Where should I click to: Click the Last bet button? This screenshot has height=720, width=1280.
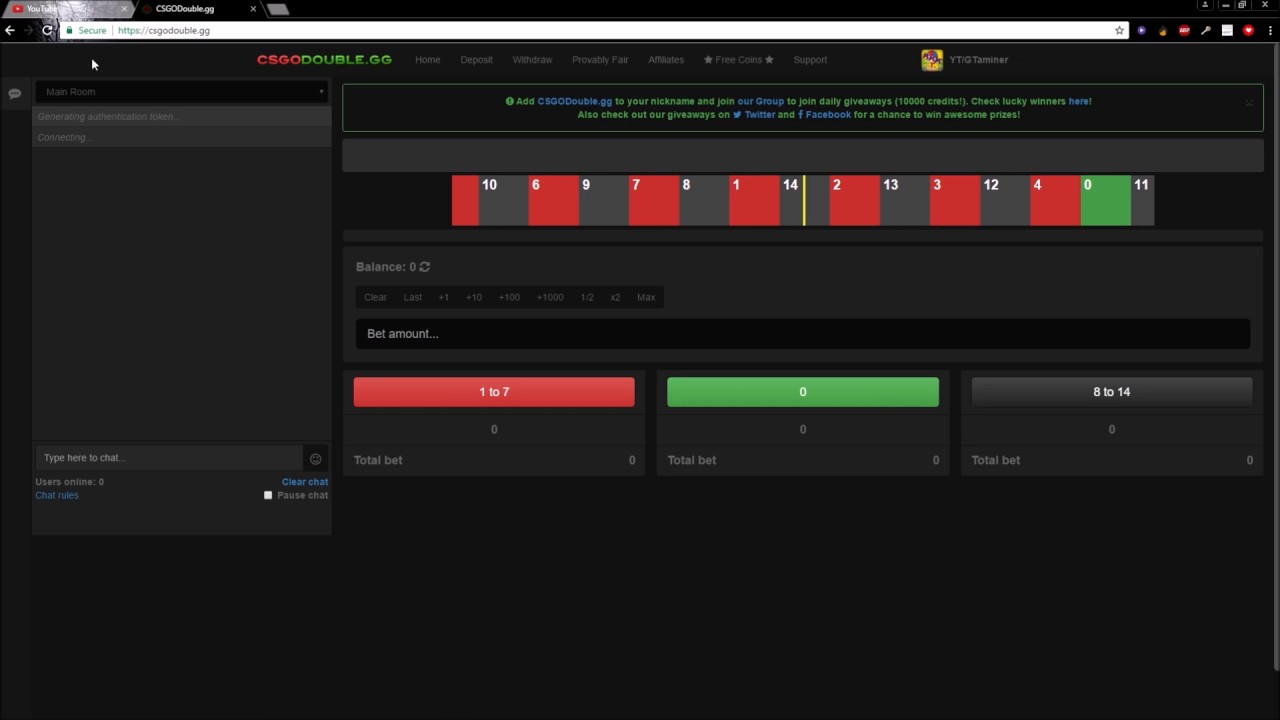413,297
